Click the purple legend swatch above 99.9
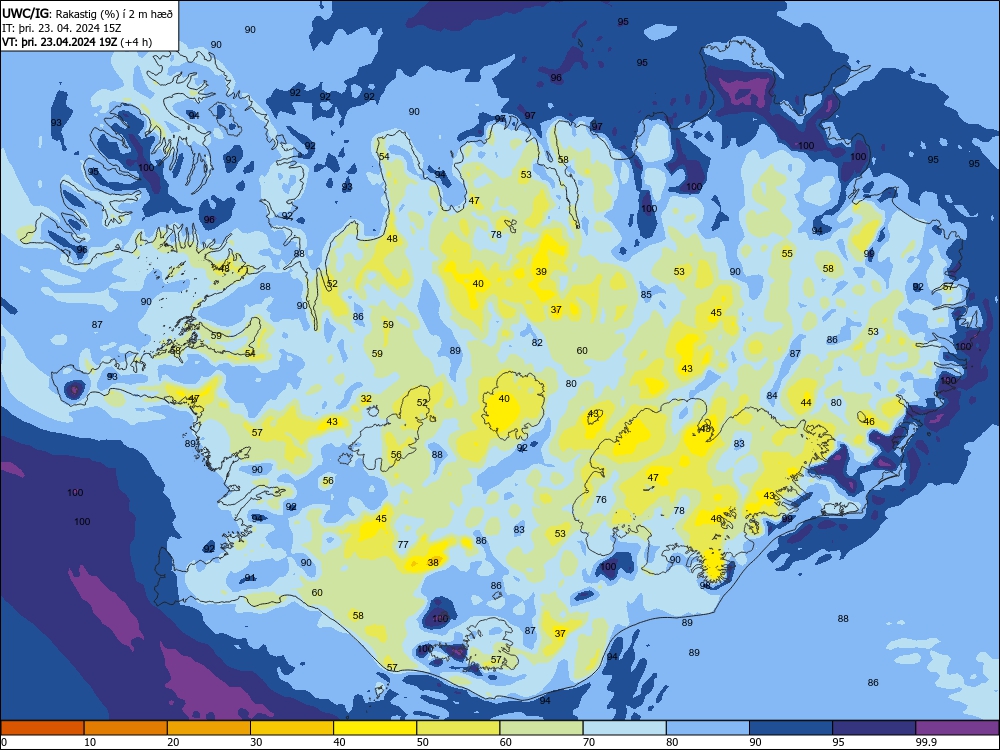 coord(957,728)
